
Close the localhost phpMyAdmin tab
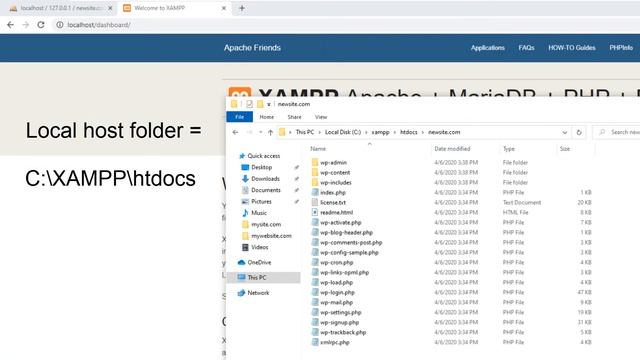[110, 8]
